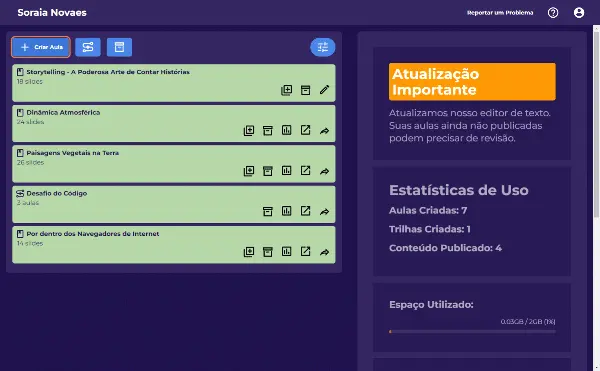Click the Criar Aula button
Image resolution: width=600 pixels, height=371 pixels.
[41, 47]
